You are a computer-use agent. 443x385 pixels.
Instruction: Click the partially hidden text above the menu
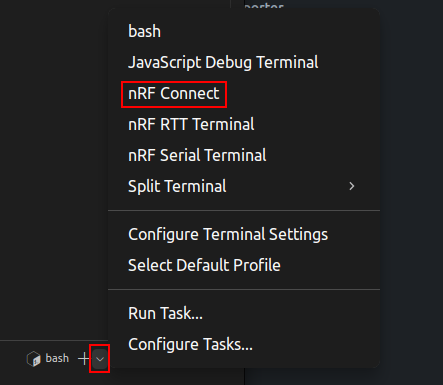pyautogui.click(x=264, y=5)
